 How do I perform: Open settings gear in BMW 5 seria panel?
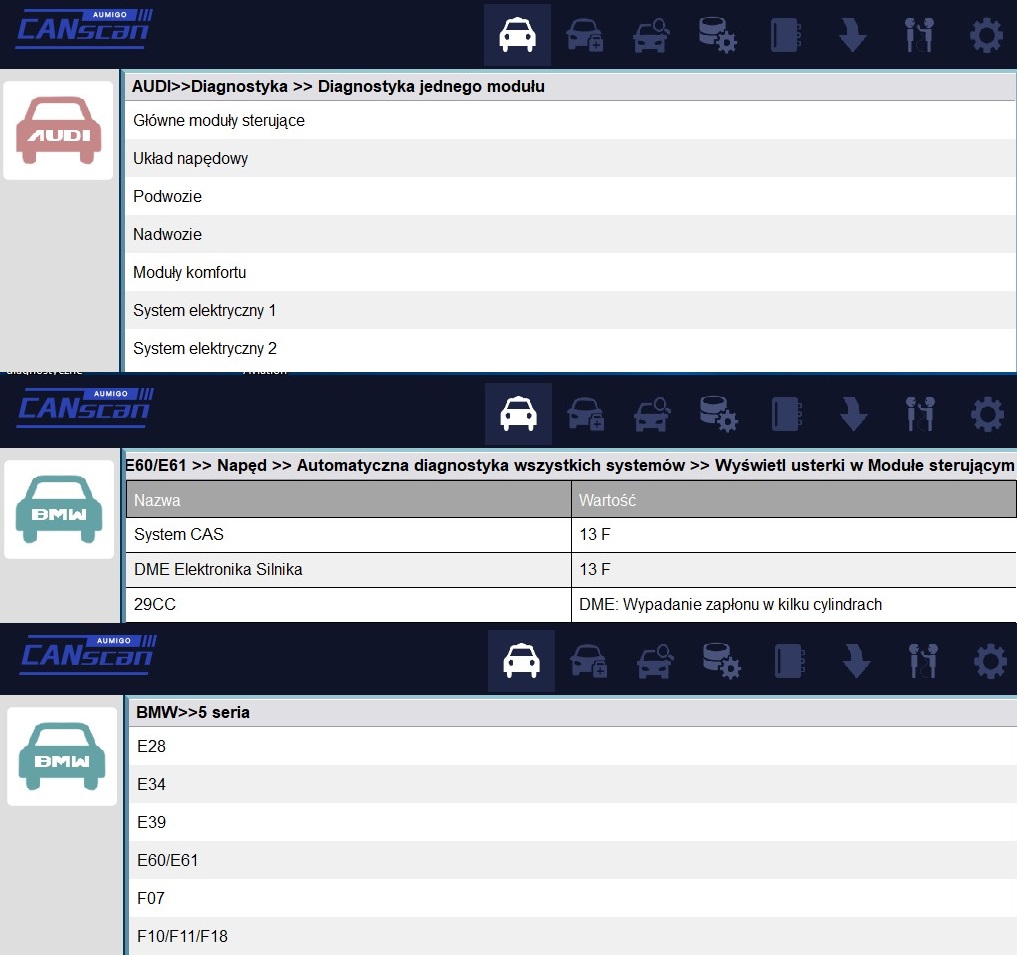pyautogui.click(x=990, y=661)
